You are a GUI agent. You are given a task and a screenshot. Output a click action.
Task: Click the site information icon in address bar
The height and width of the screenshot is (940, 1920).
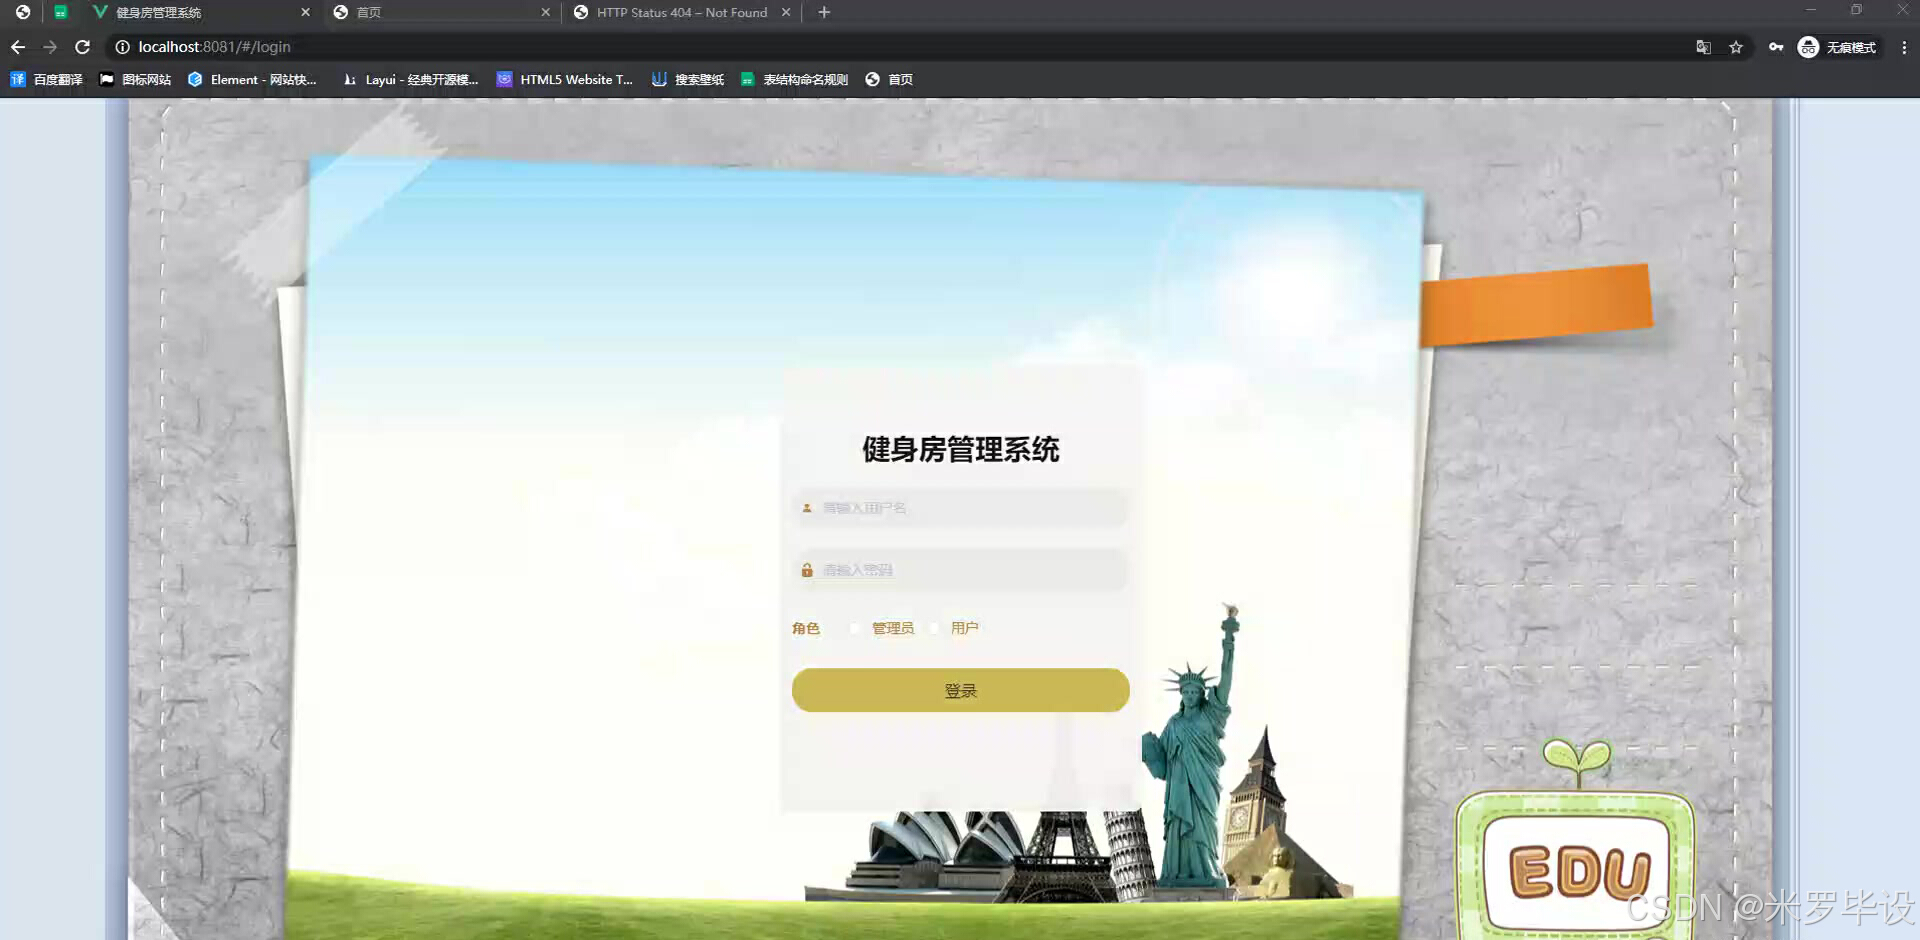(x=122, y=47)
